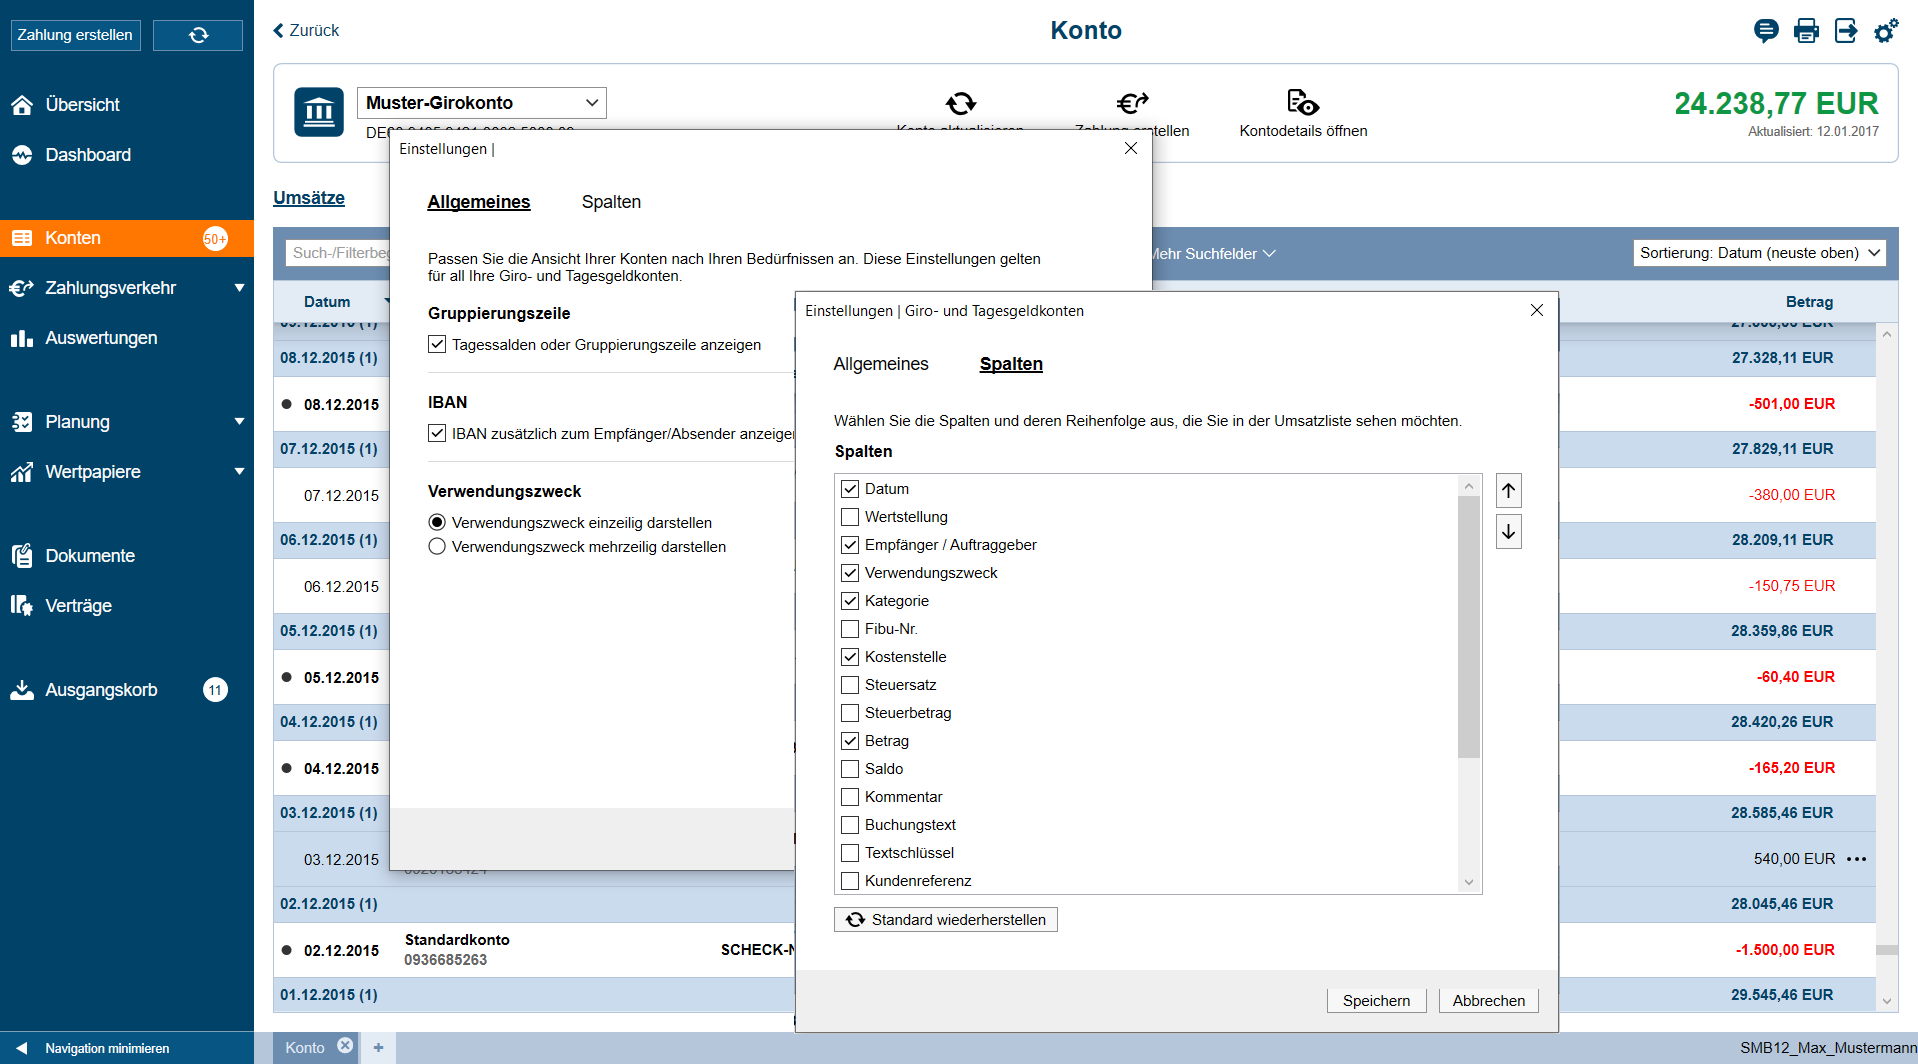Screen dimensions: 1918x1064
Task: Open the Übersicht home icon
Action: point(22,105)
